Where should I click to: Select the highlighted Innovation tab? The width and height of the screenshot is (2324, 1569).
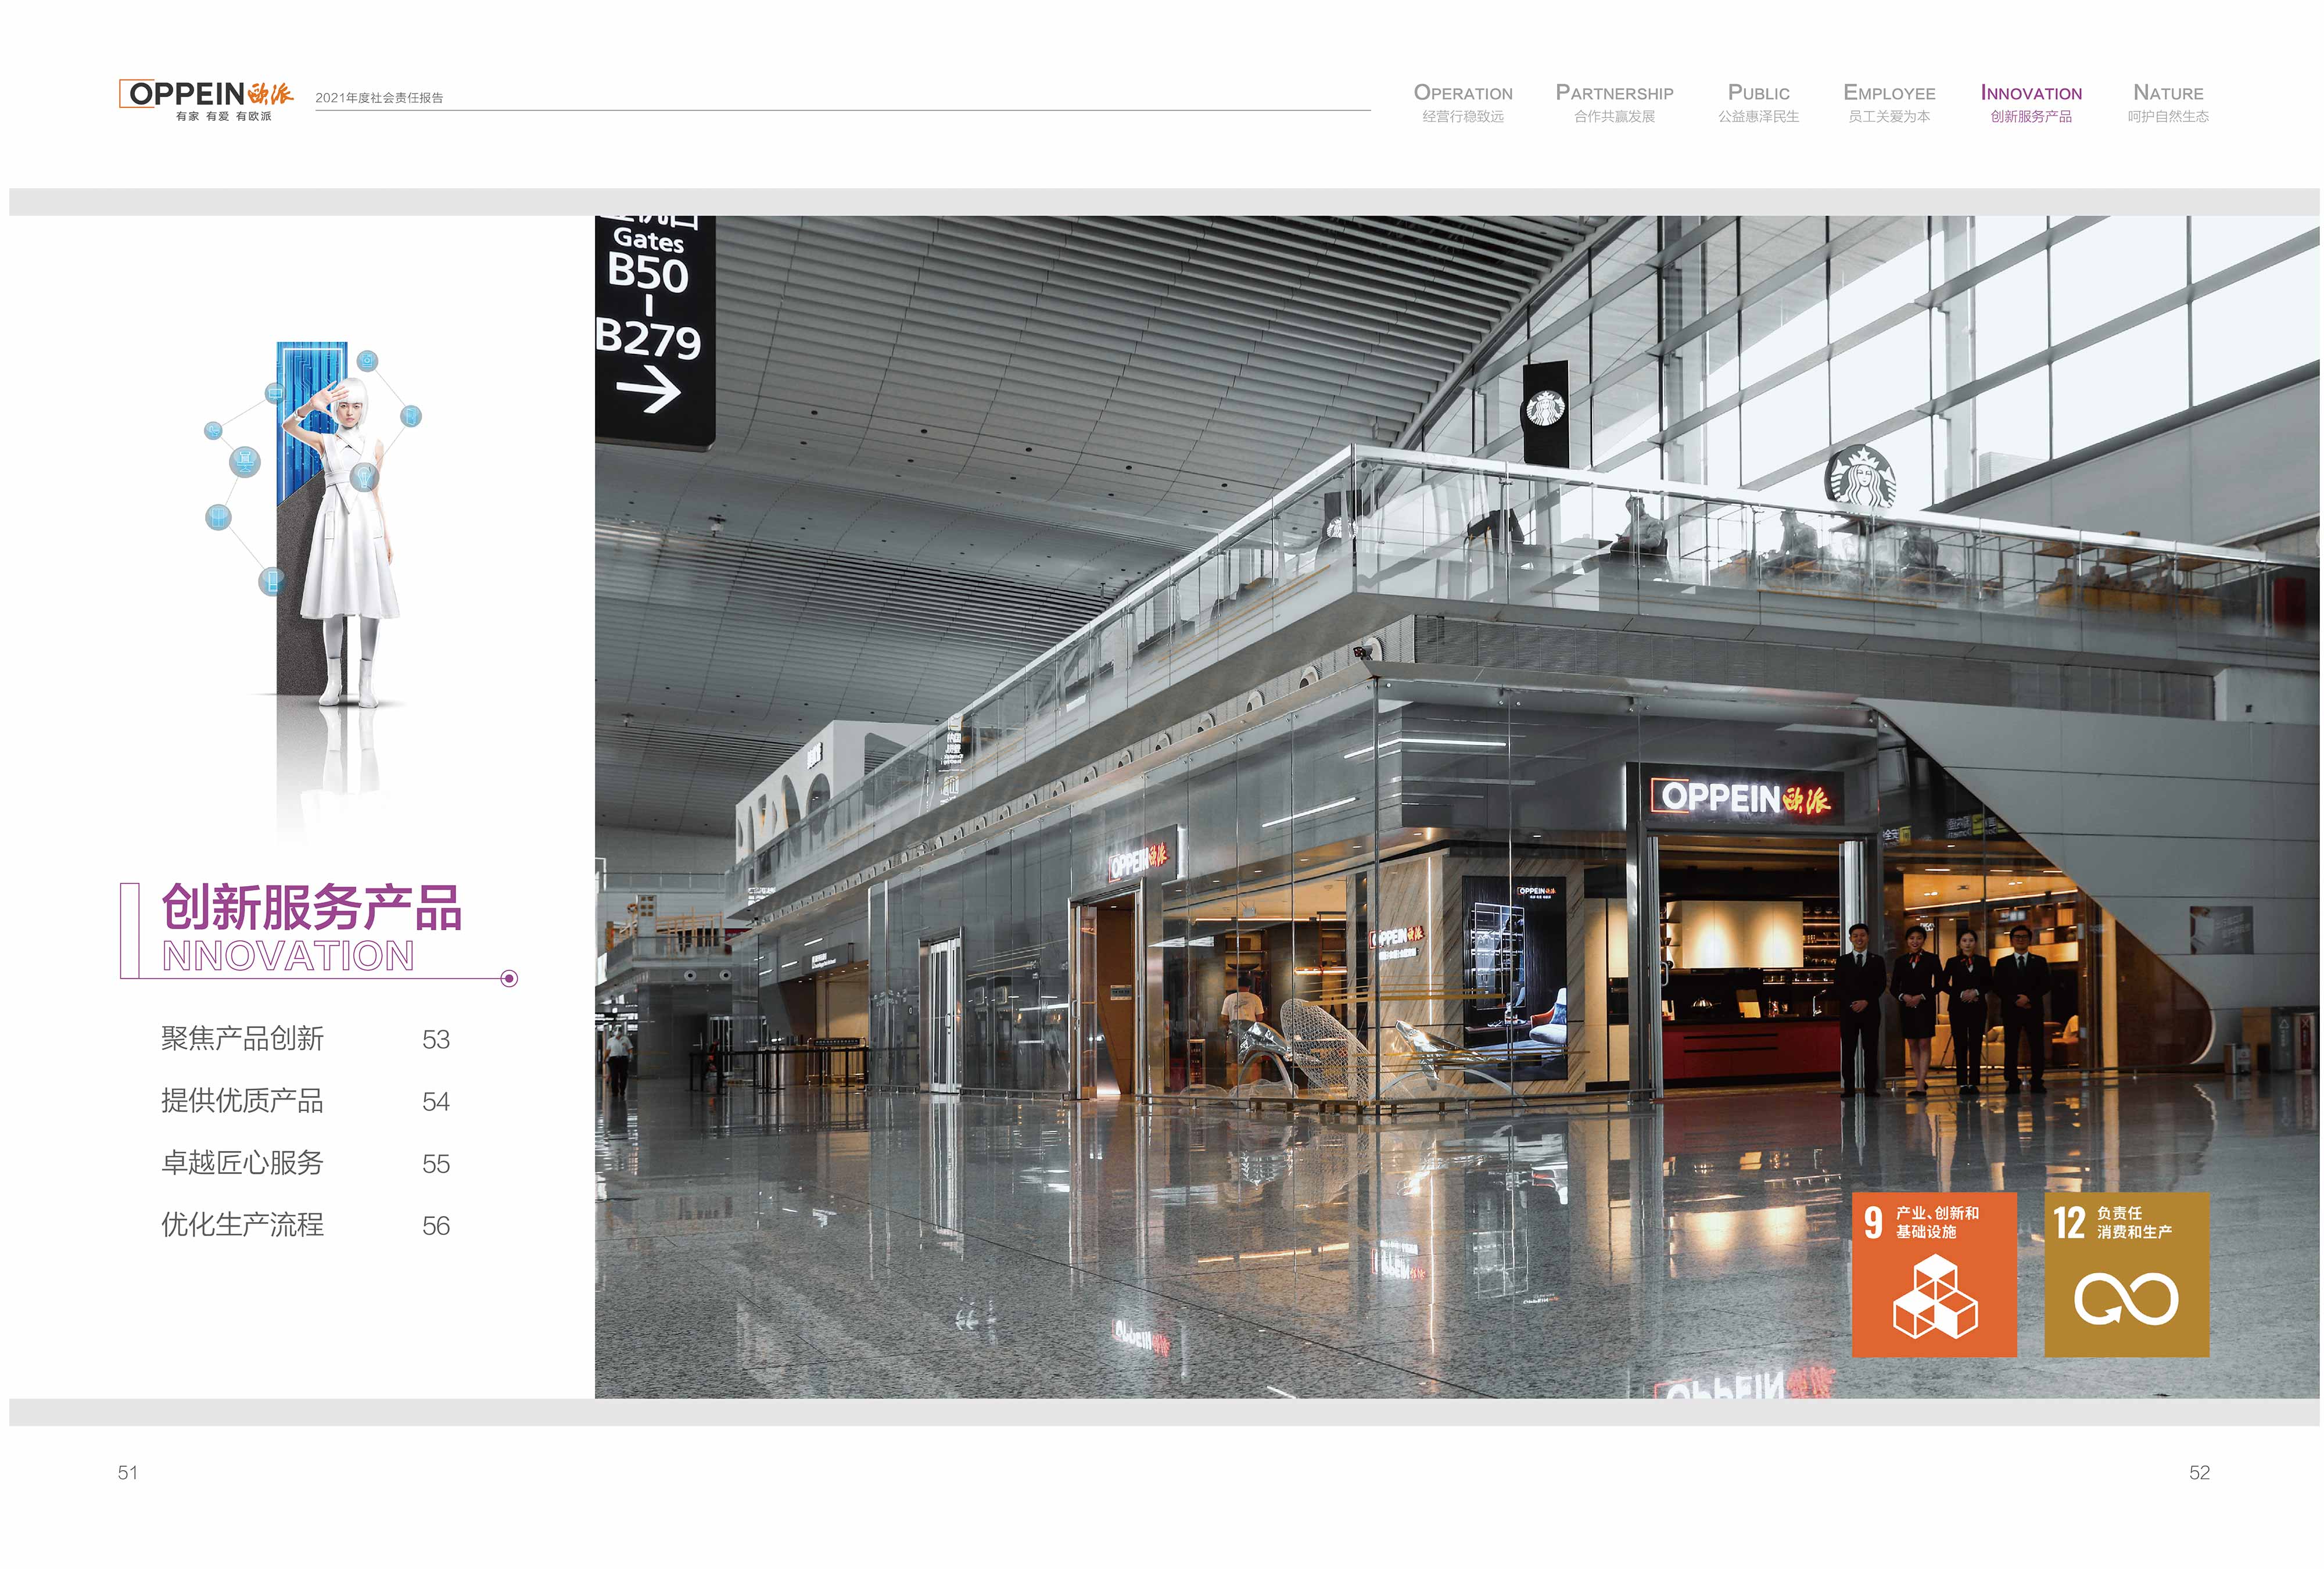pos(2031,103)
